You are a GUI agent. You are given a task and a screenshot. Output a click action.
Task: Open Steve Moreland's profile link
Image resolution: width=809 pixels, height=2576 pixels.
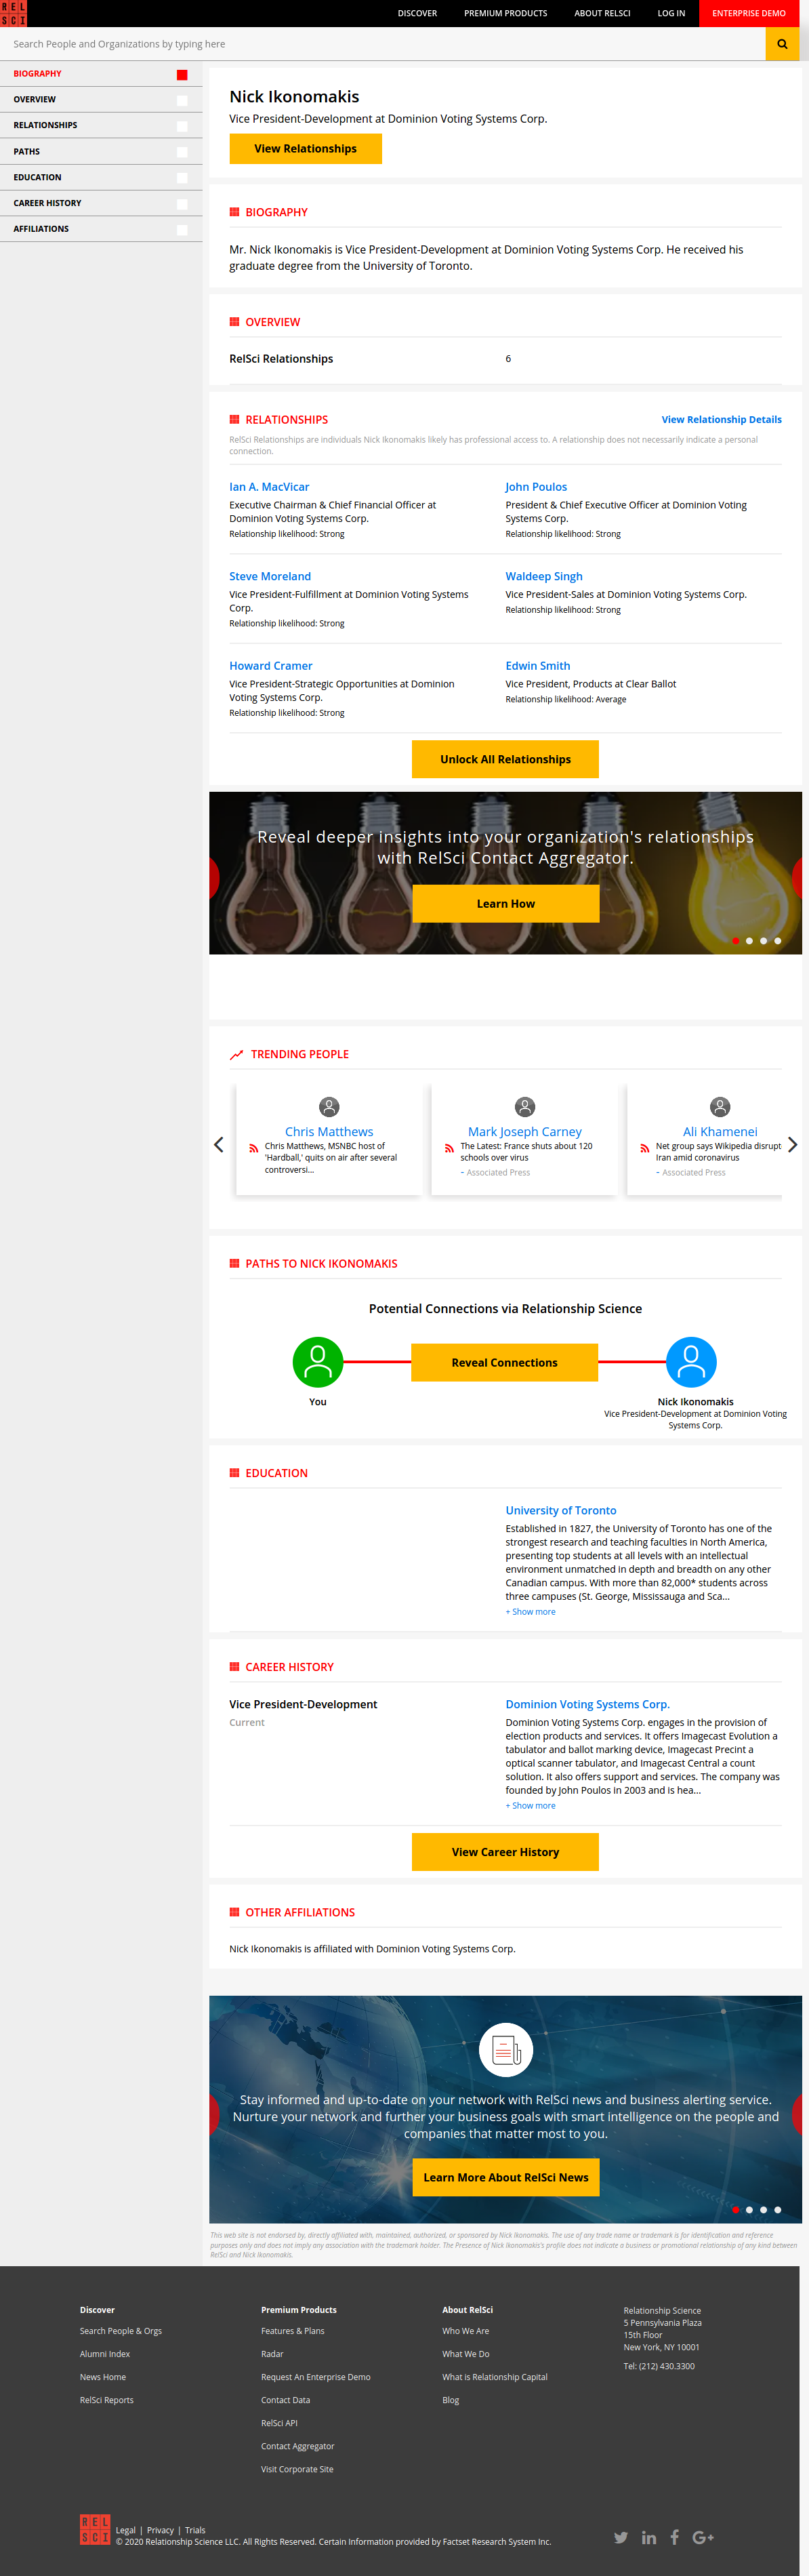[270, 577]
